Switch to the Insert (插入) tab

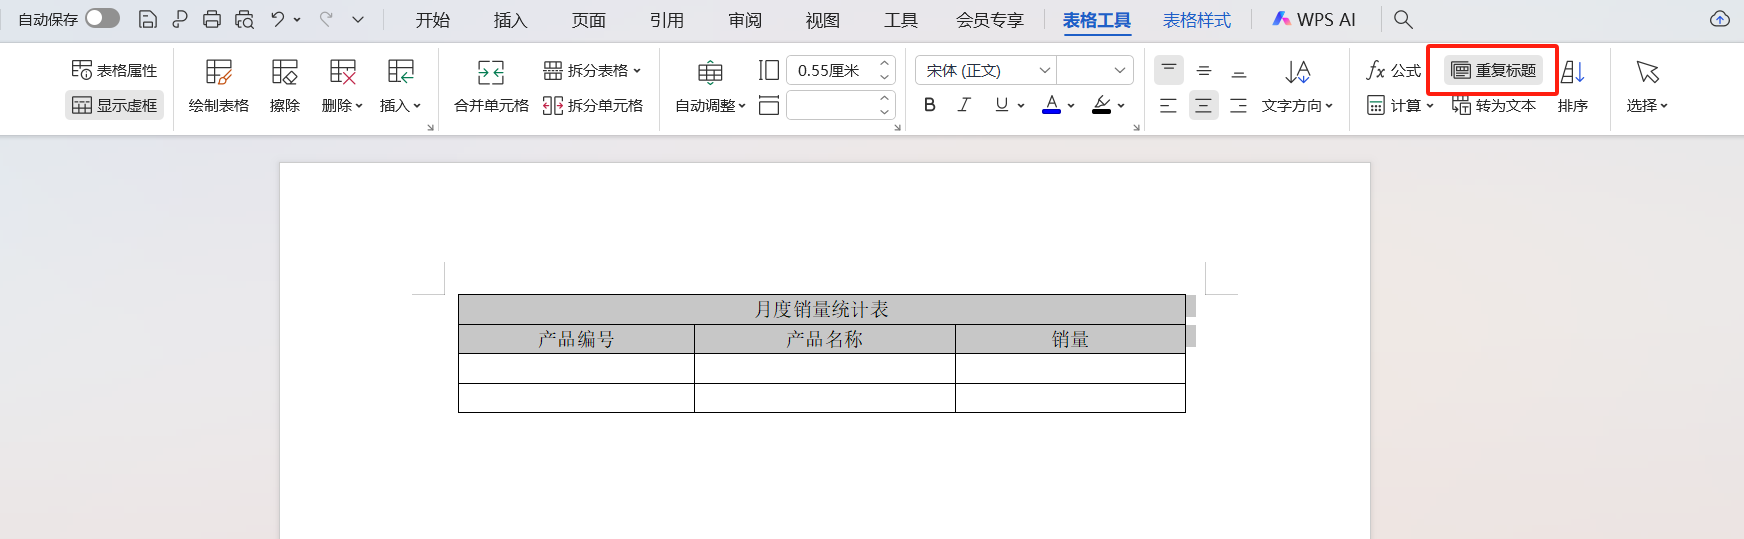[x=510, y=20]
